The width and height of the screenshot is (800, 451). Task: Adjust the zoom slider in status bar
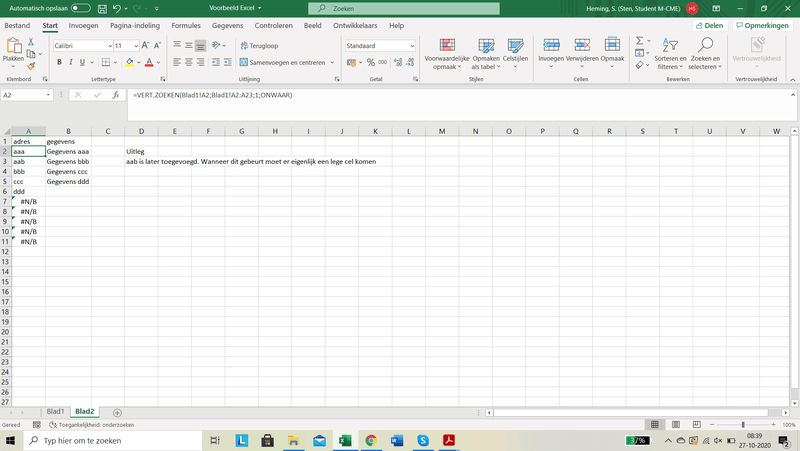point(742,425)
